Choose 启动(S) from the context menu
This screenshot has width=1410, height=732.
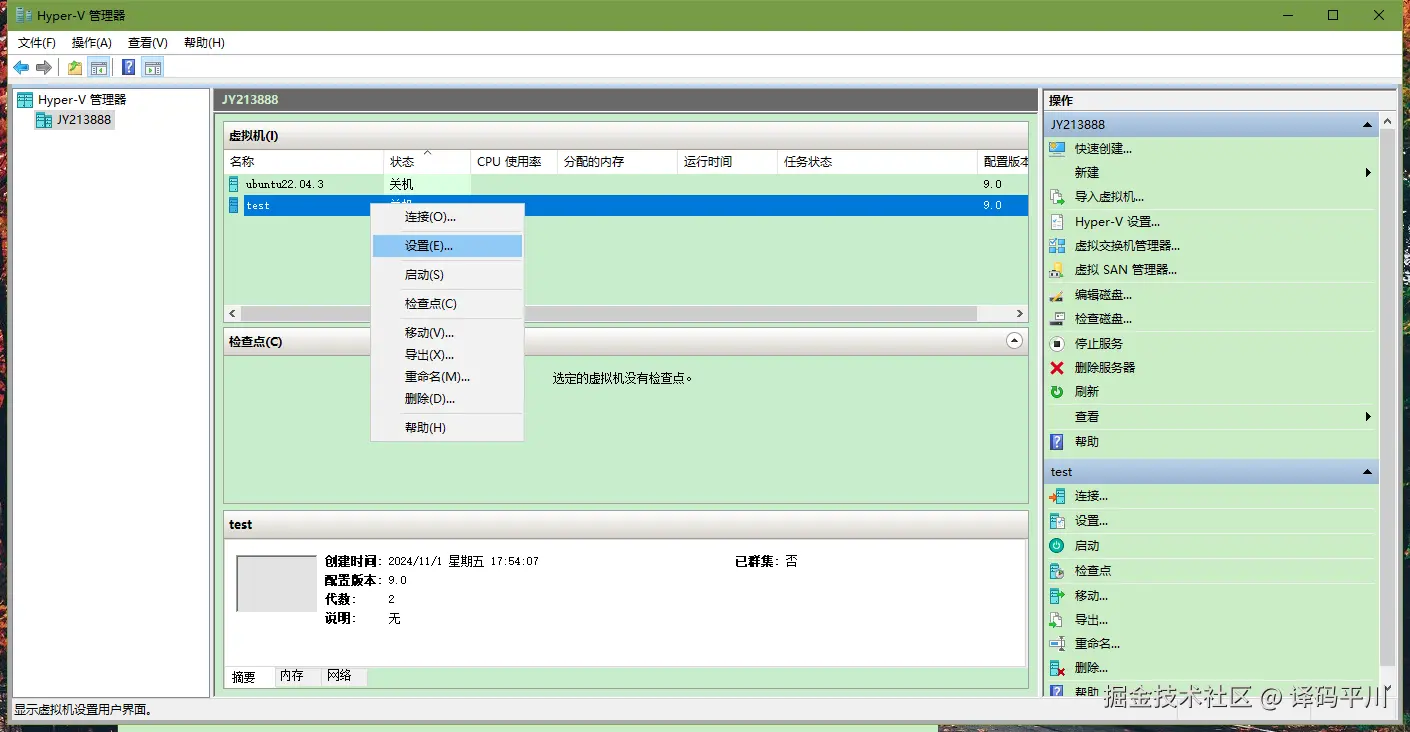447,274
